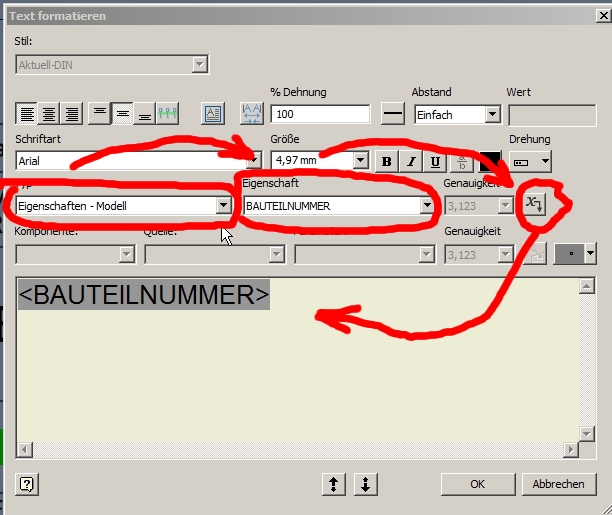Viewport: 612px width, 515px height.
Task: Close the Text formatieren dialog
Action: 603,16
